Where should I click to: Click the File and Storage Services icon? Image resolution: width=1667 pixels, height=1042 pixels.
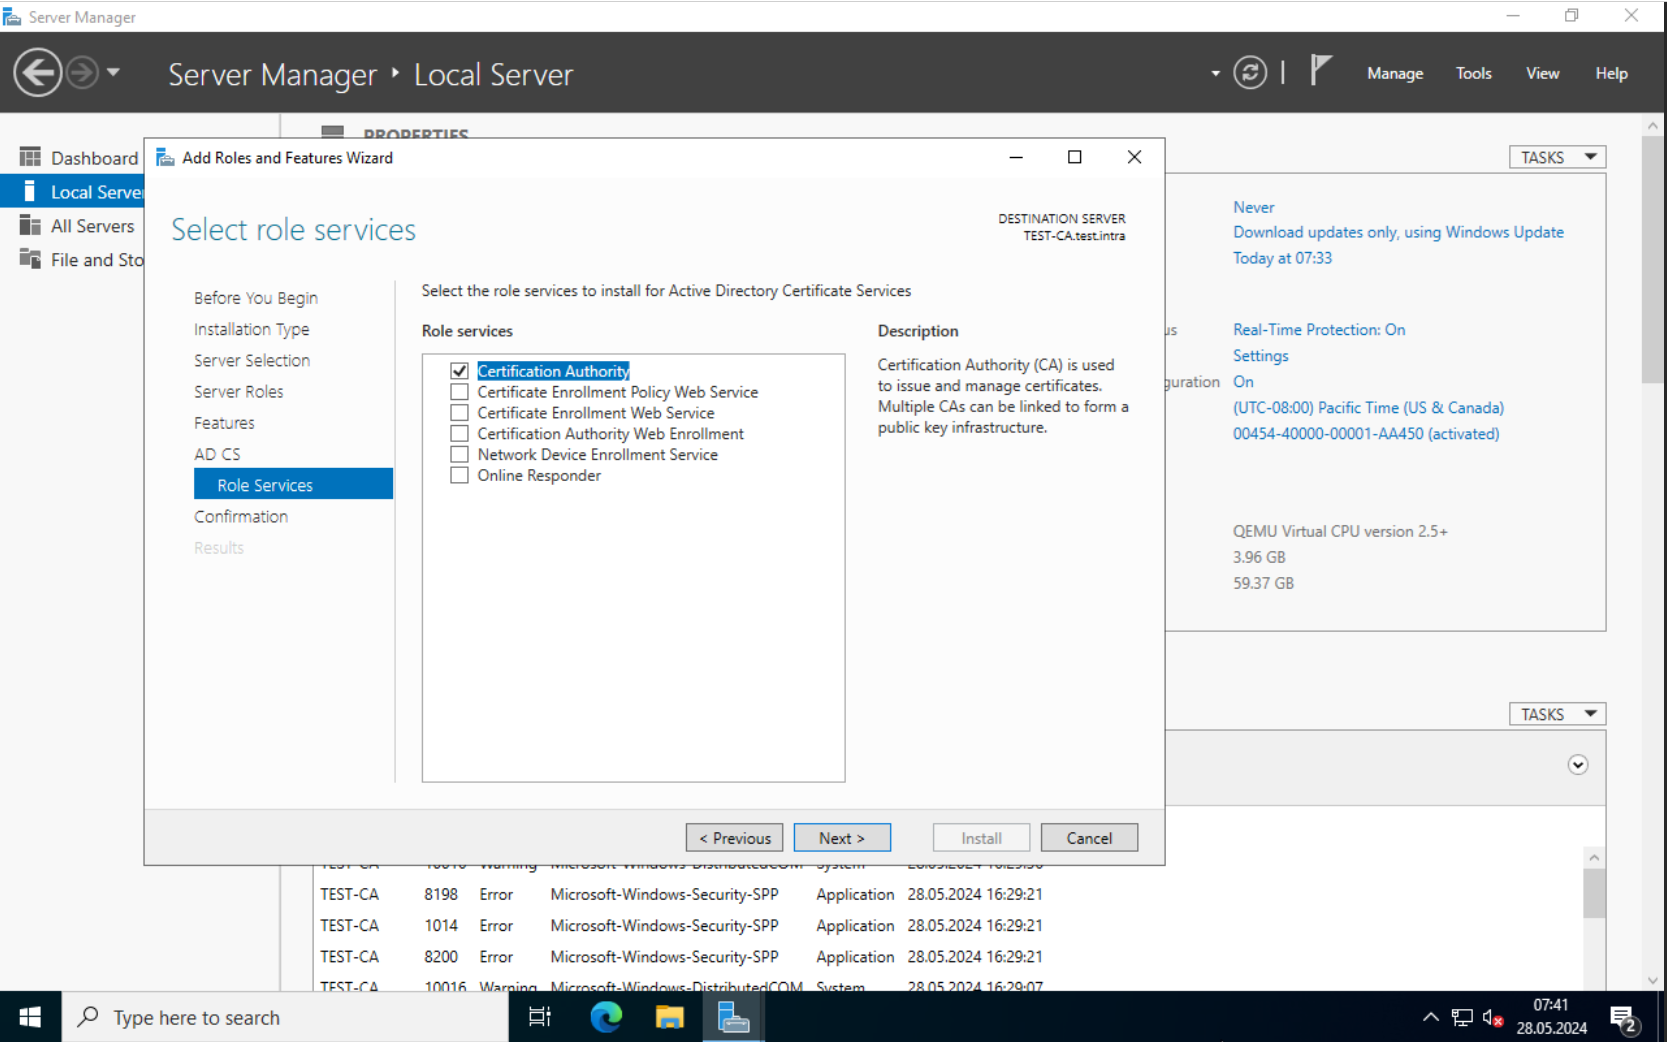[30, 259]
